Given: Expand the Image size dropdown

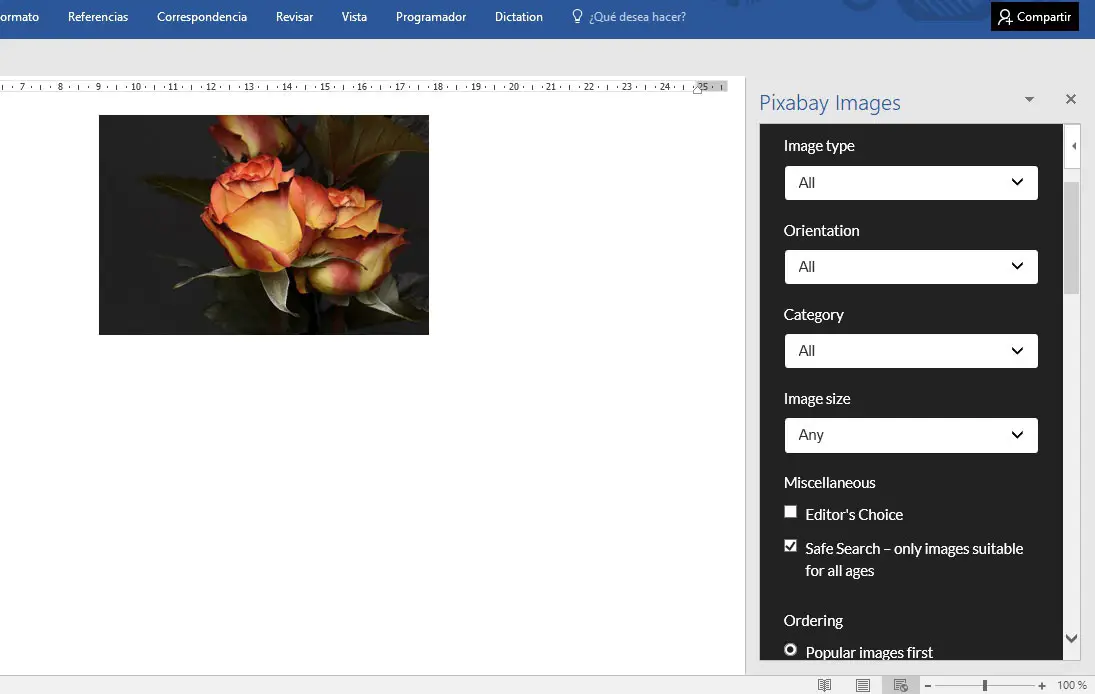Looking at the screenshot, I should coord(911,435).
